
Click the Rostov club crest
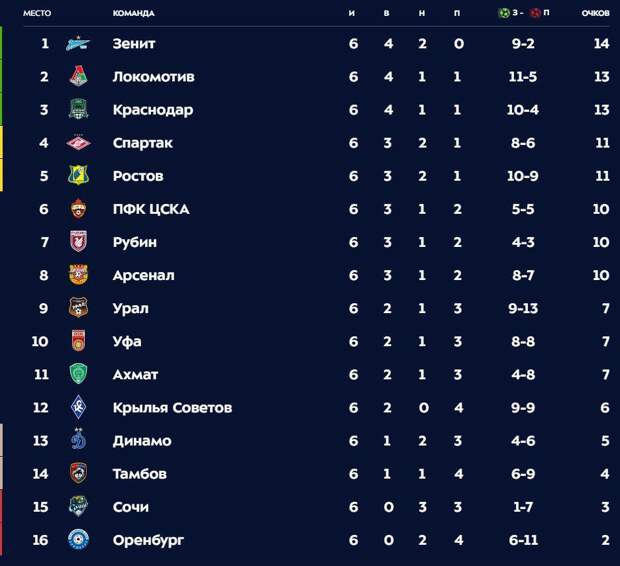point(78,176)
